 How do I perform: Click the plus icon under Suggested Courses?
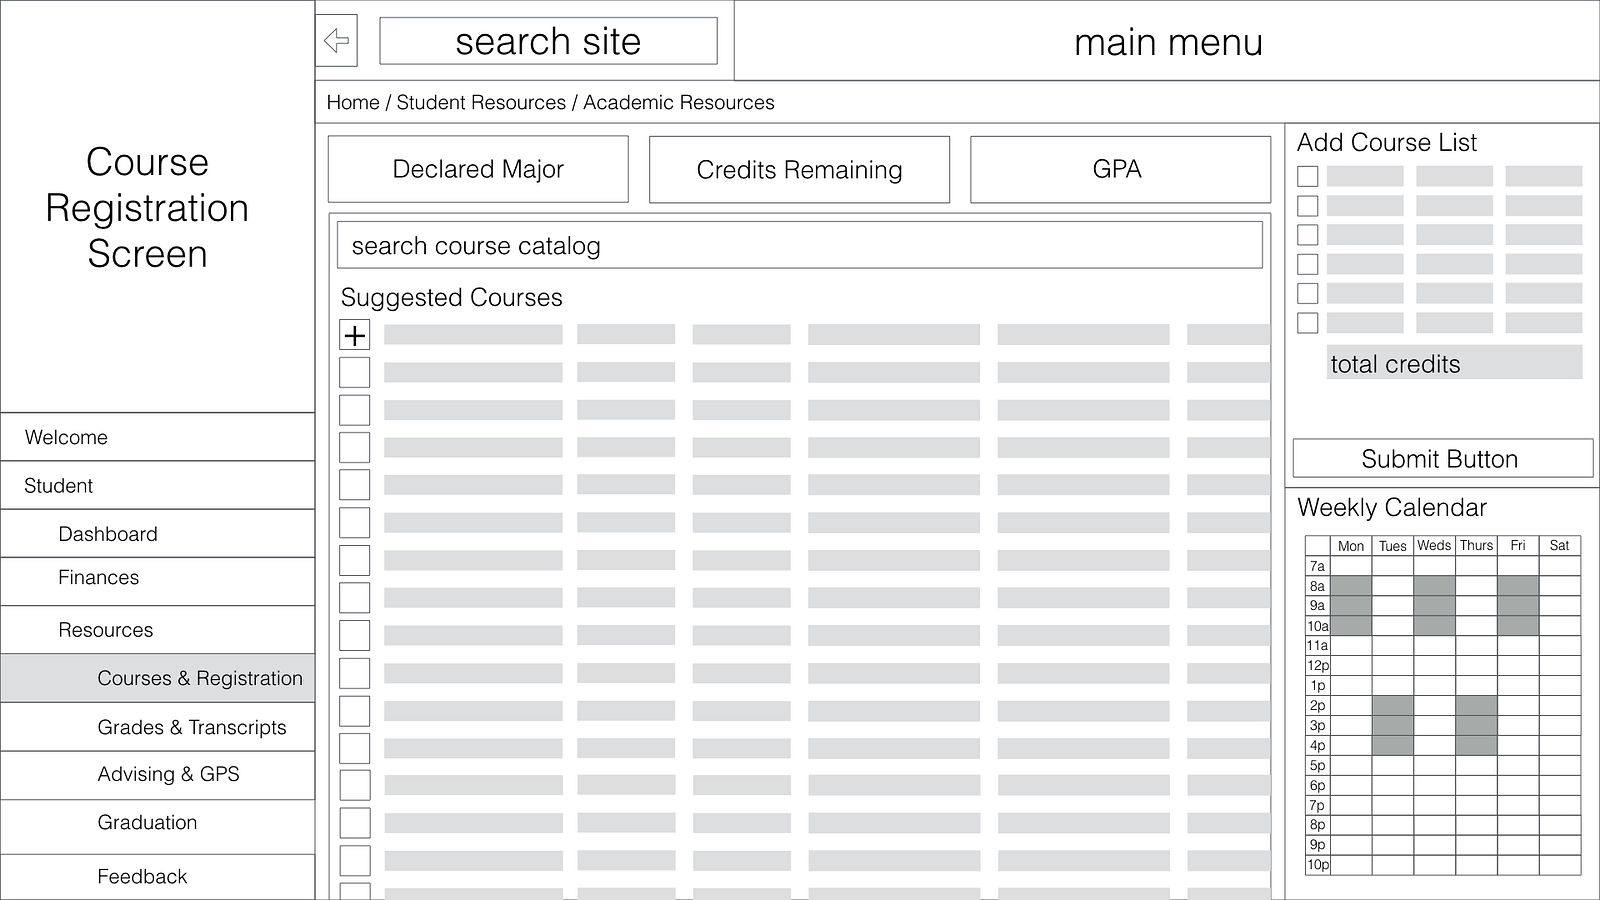coord(355,335)
